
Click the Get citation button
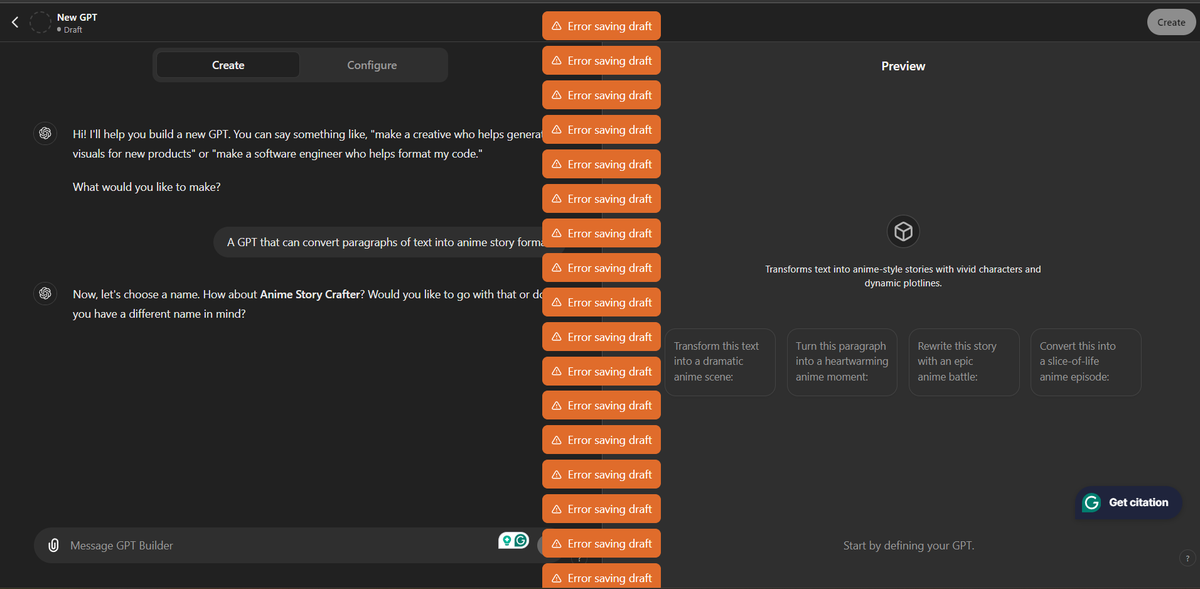click(1129, 502)
